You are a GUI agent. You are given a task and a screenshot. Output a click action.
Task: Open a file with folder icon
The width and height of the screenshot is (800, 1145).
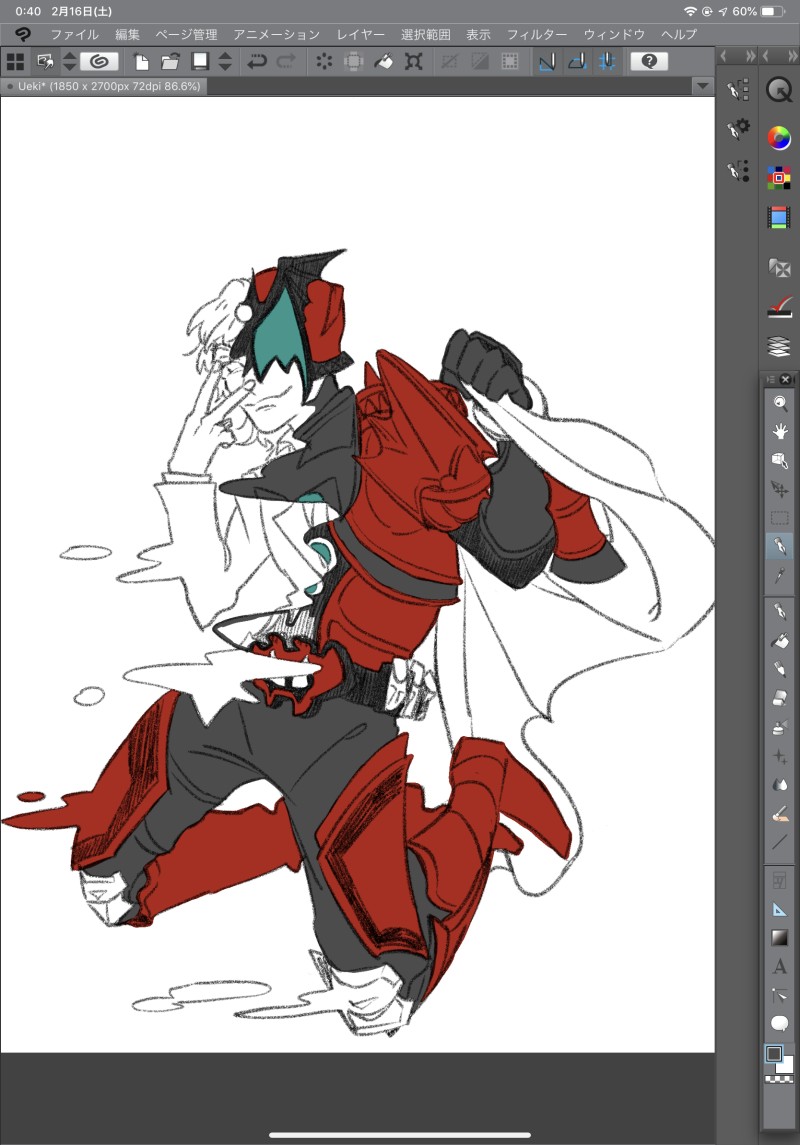pos(170,61)
